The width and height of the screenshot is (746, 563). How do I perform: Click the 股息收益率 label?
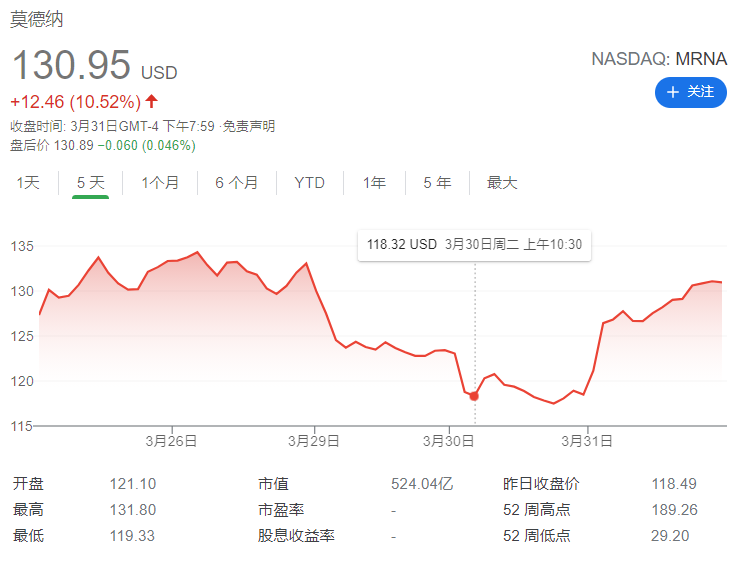pyautogui.click(x=296, y=536)
